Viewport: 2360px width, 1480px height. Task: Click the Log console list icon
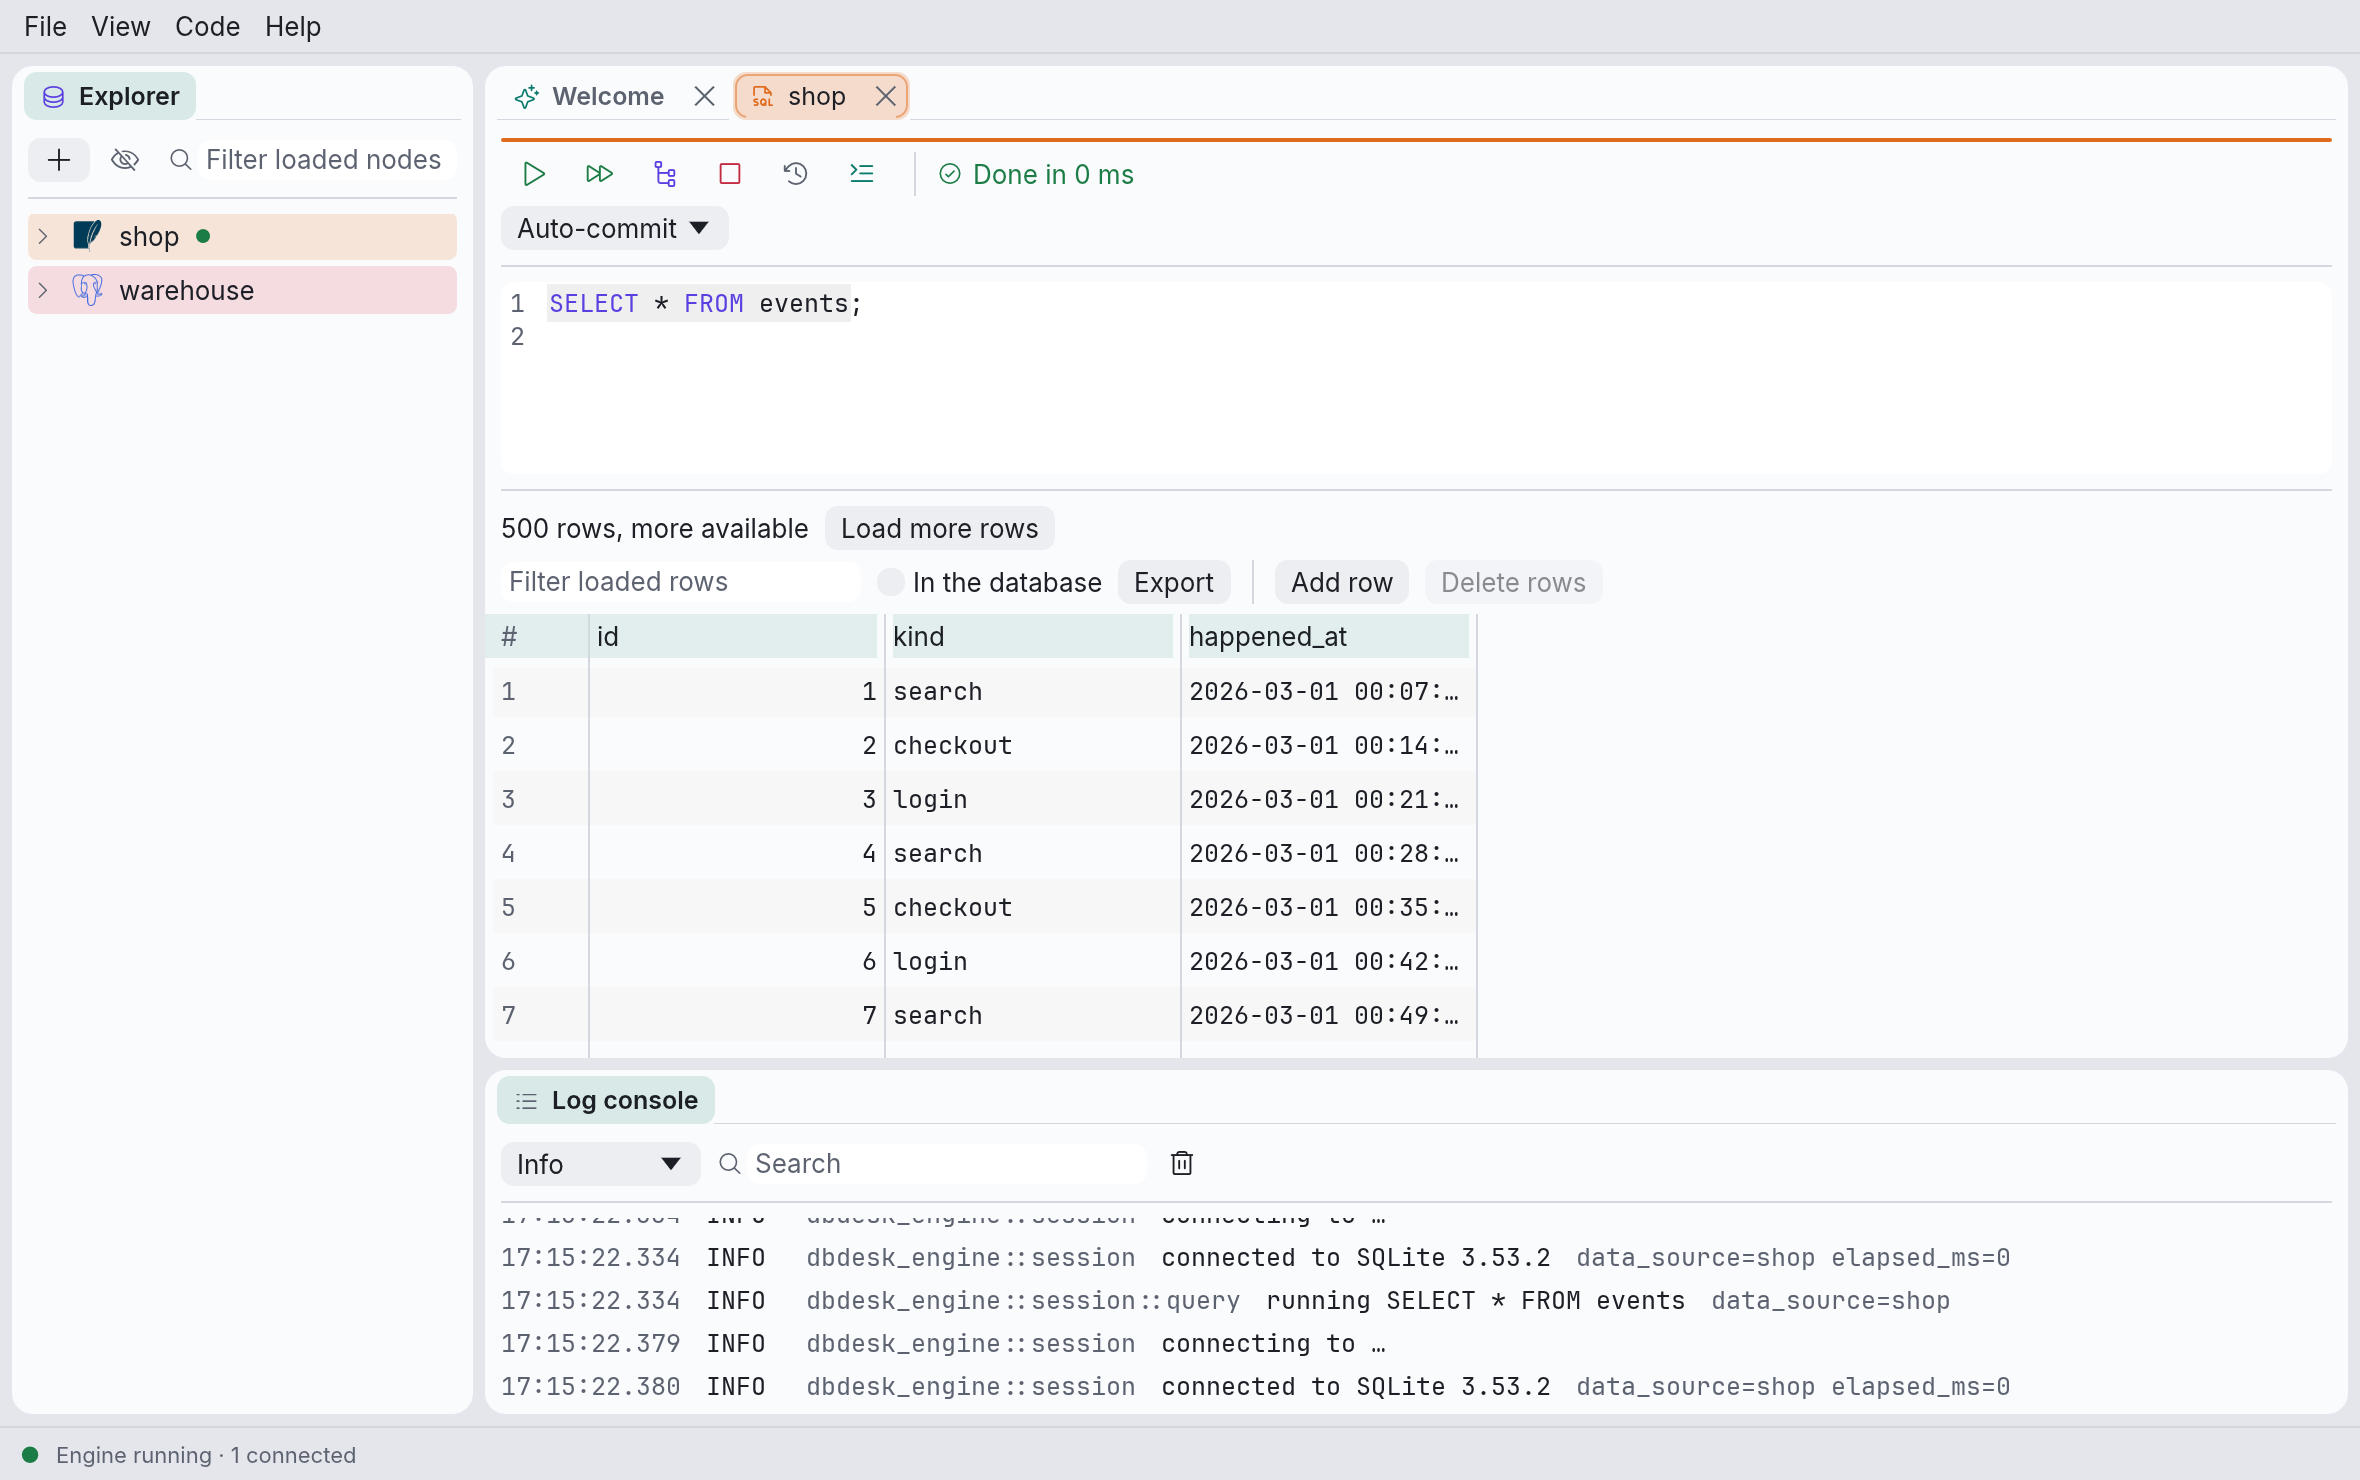pos(526,1101)
